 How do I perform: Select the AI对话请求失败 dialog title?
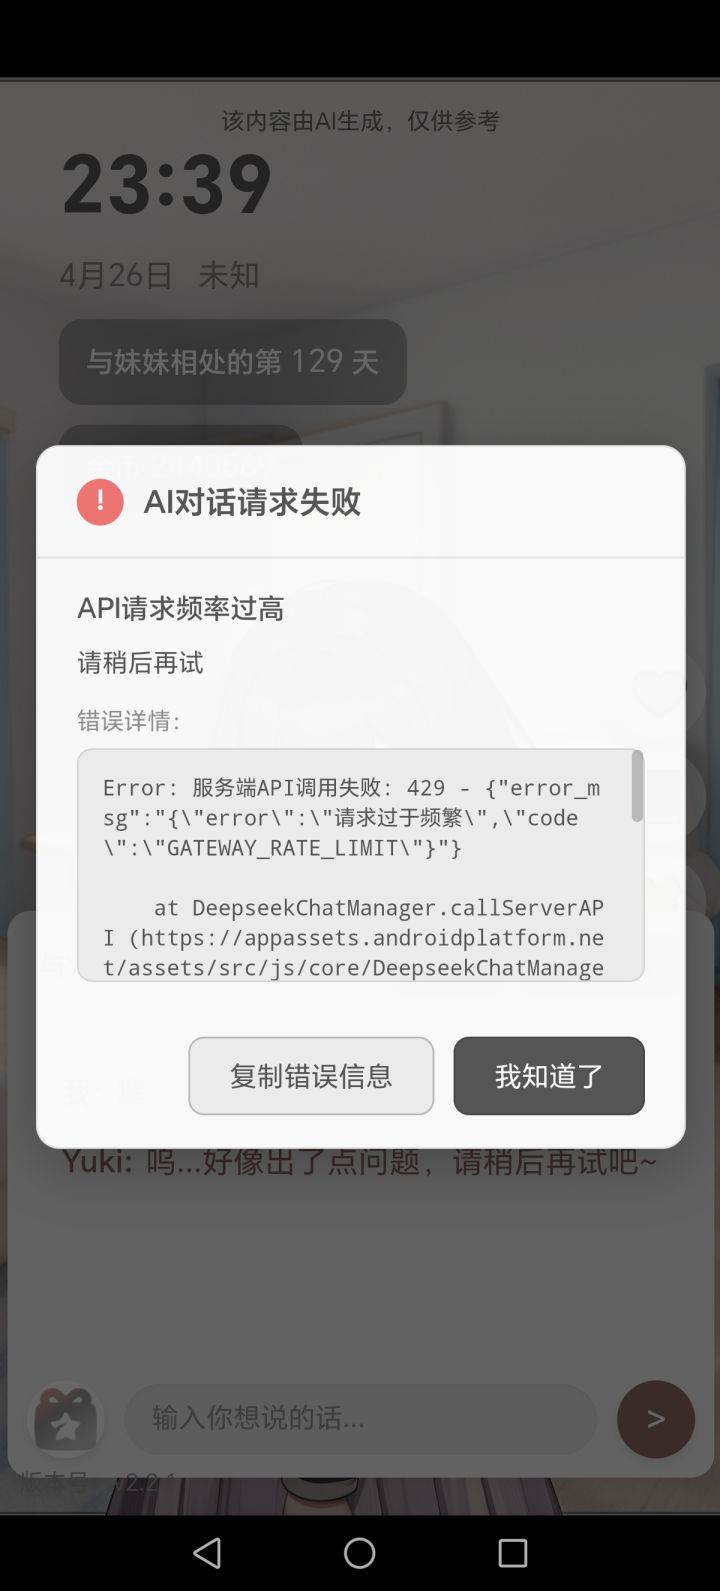(x=252, y=502)
